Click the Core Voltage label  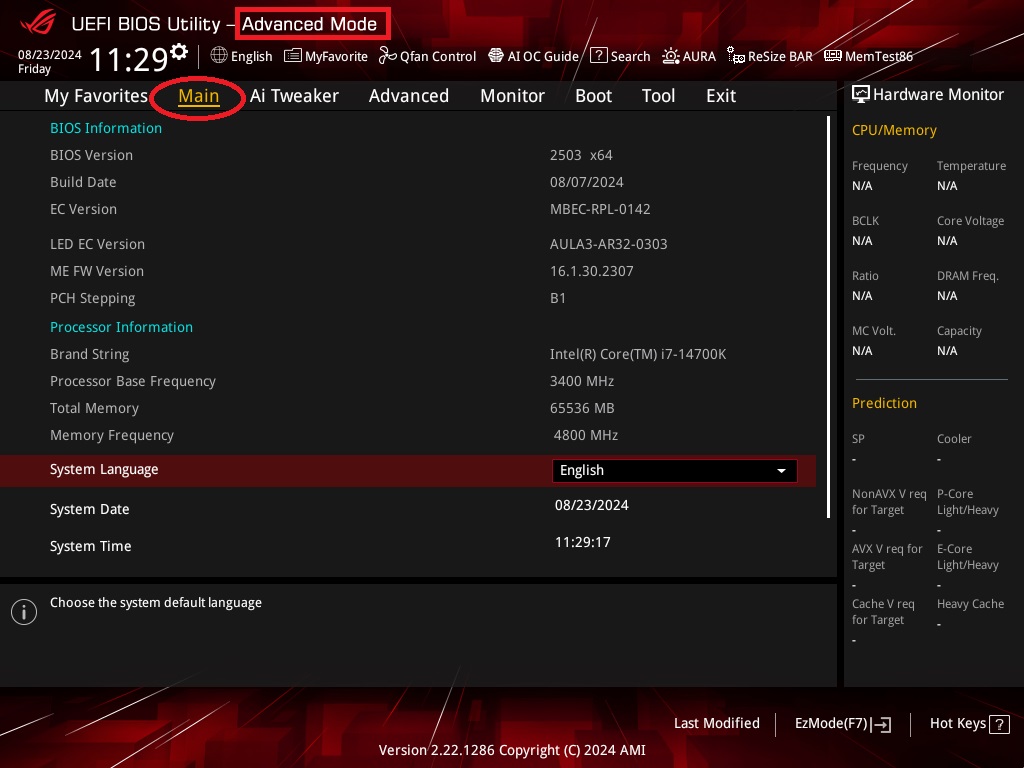coord(970,221)
